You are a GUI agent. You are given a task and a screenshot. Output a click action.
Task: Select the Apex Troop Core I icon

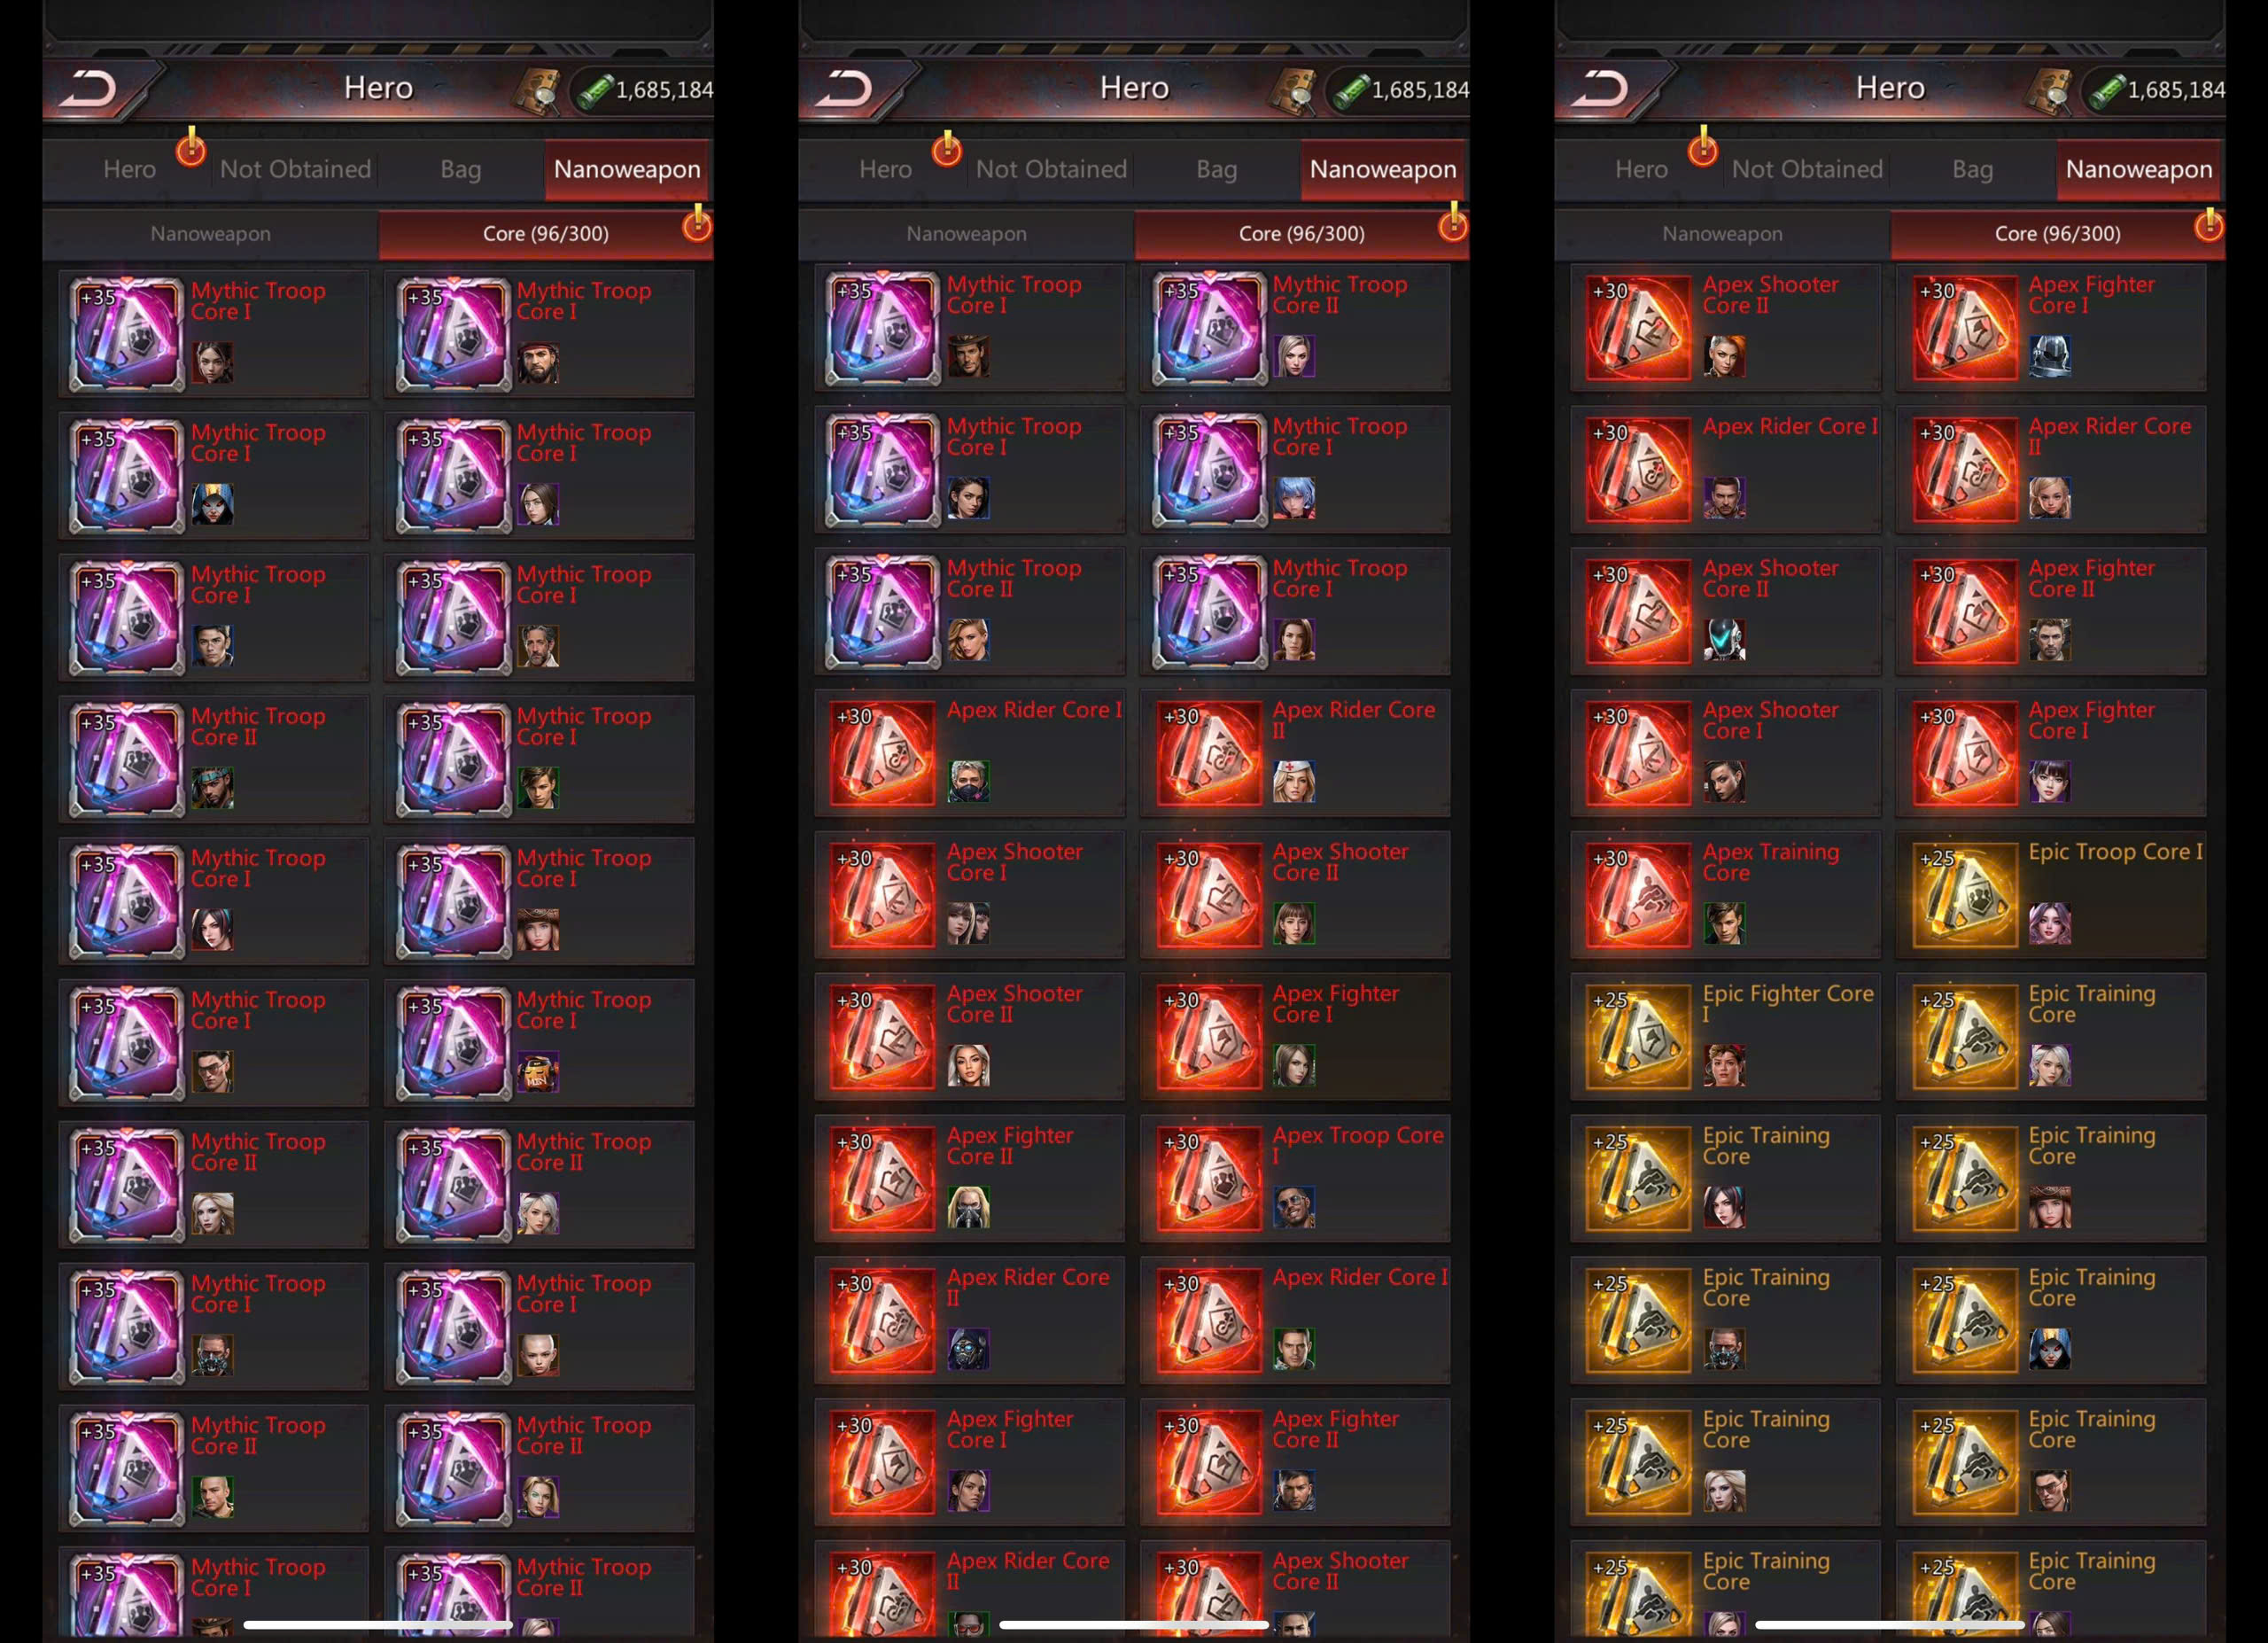(x=1209, y=1178)
